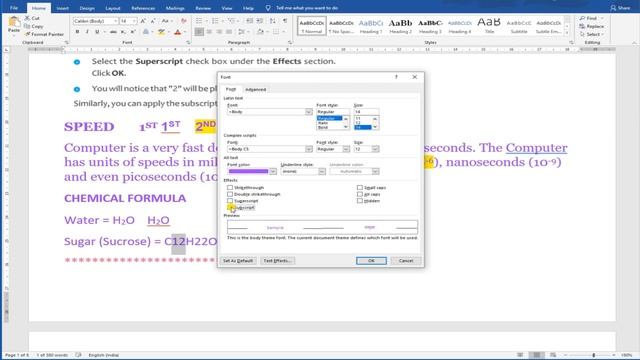Open the Change Case dropdown in ribbon
Image resolution: width=640 pixels, height=360 pixels.
click(x=166, y=21)
